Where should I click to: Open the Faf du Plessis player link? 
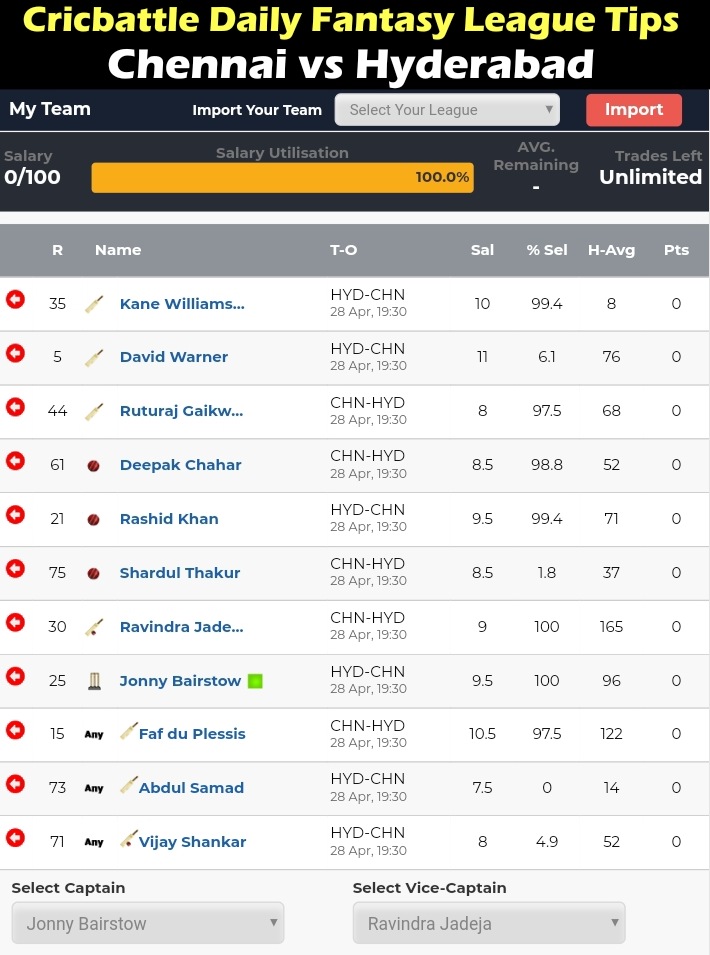[x=192, y=734]
